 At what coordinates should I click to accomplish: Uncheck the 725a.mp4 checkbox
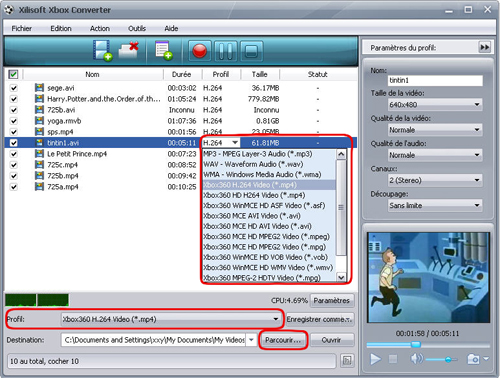[x=14, y=187]
